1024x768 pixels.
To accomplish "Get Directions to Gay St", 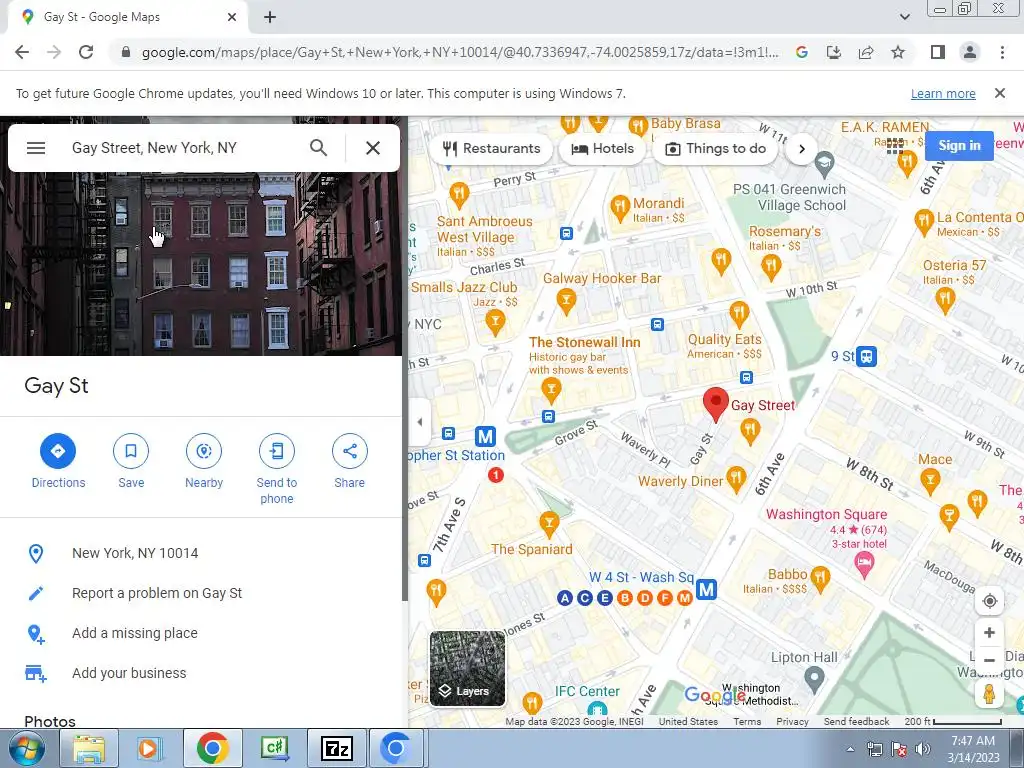I will click(x=58, y=461).
